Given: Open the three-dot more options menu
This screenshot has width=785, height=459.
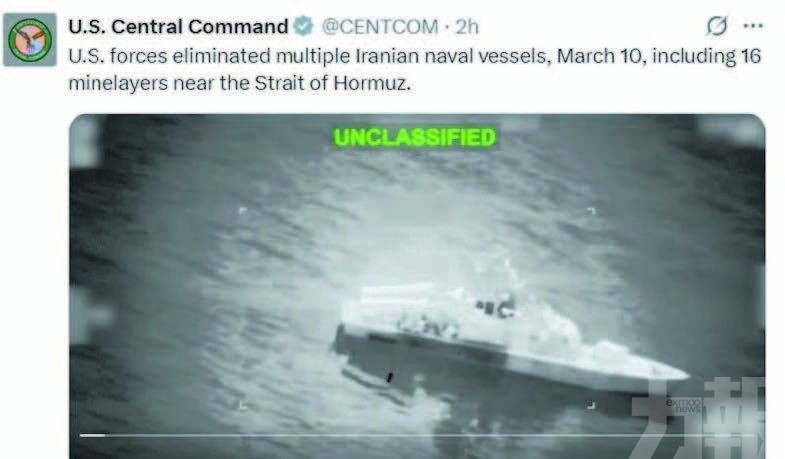Looking at the screenshot, I should 753,26.
